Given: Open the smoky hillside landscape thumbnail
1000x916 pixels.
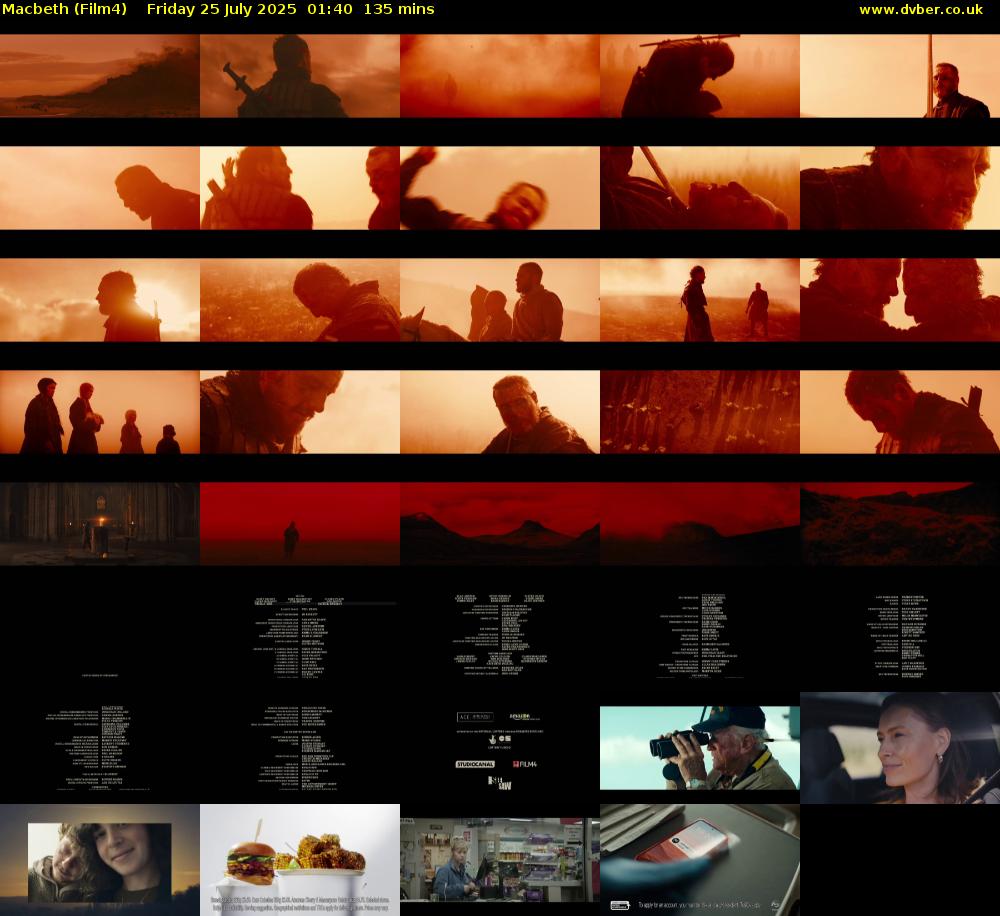Looking at the screenshot, I should click(99, 76).
